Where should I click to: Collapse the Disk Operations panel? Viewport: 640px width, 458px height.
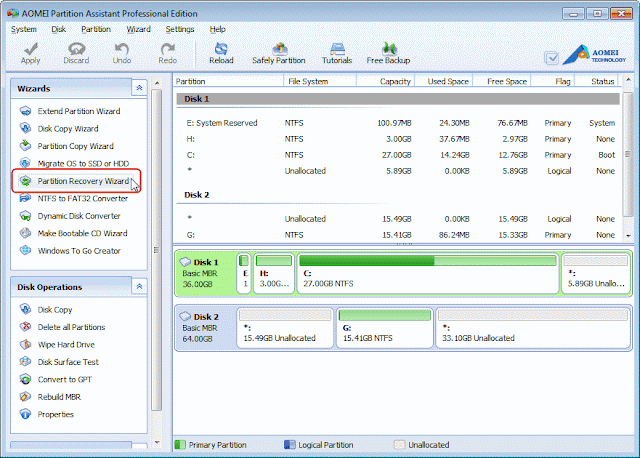point(139,287)
